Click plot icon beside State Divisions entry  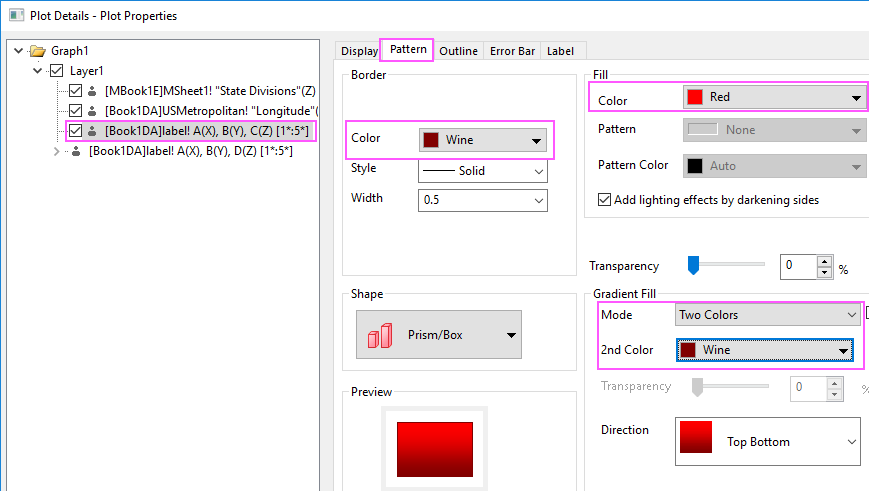point(92,91)
